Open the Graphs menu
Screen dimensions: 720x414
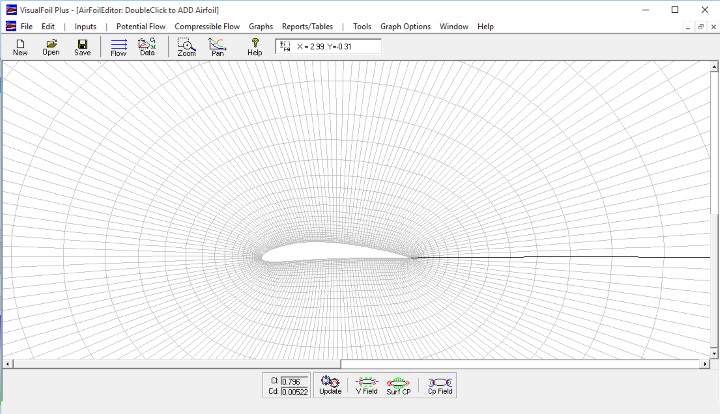tap(261, 26)
